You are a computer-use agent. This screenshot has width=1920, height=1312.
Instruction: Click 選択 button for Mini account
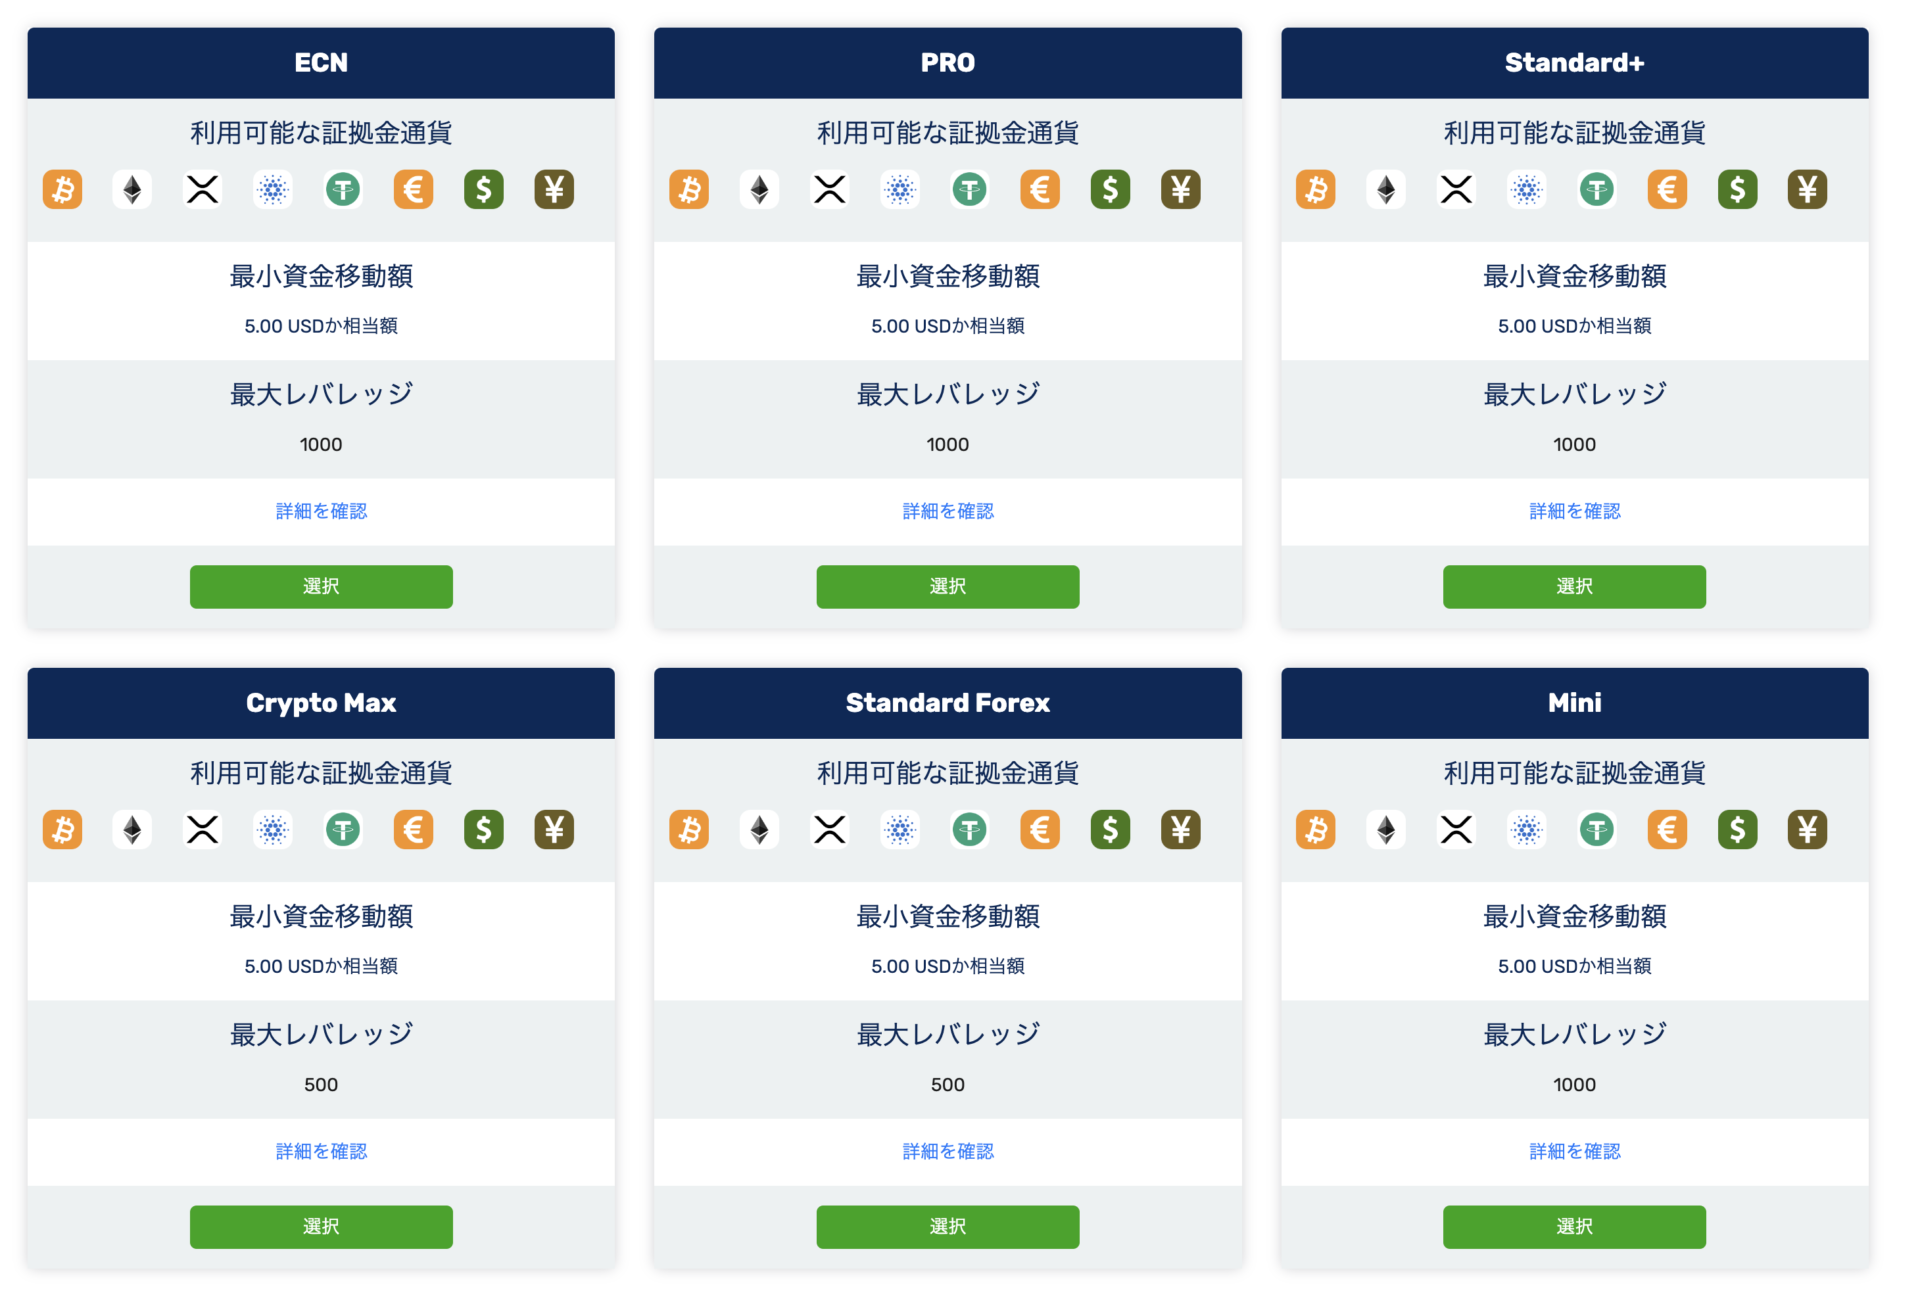1575,1227
